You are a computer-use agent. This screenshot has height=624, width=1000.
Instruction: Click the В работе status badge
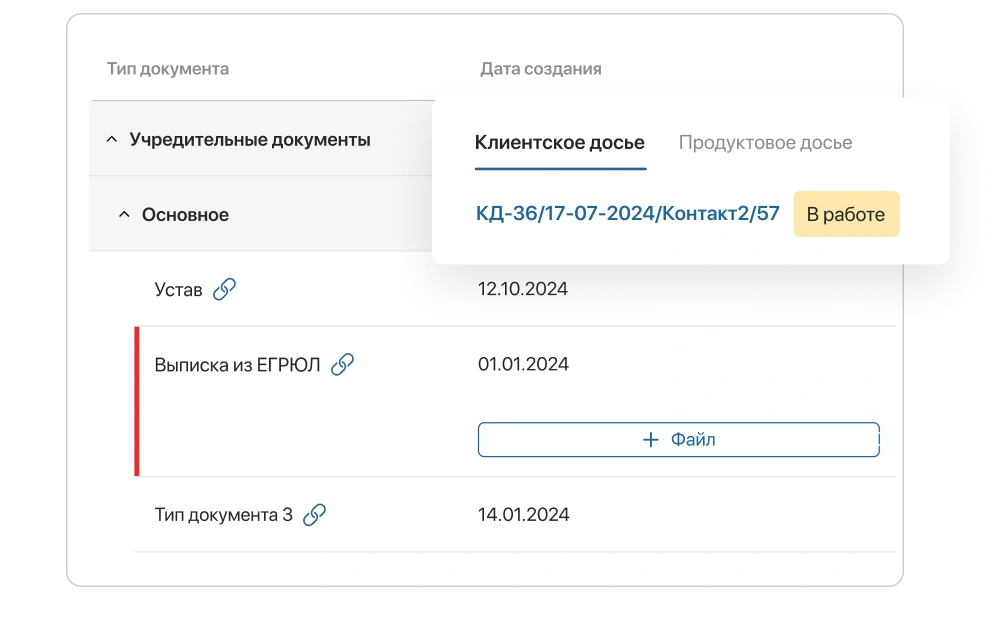click(x=846, y=214)
